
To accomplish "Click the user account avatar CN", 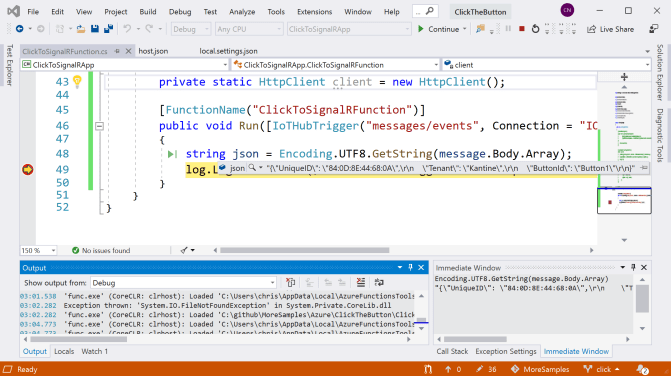I will pyautogui.click(x=567, y=10).
